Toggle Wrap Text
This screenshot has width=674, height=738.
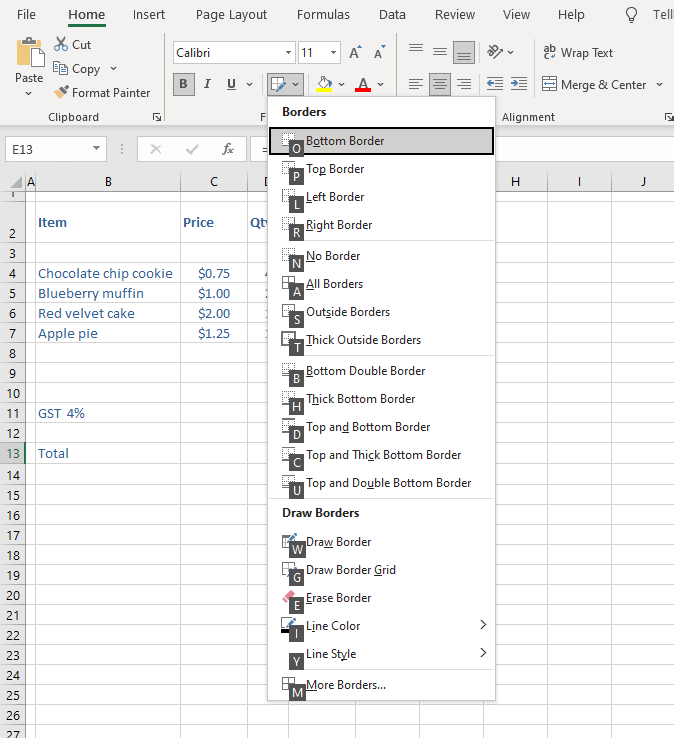578,52
